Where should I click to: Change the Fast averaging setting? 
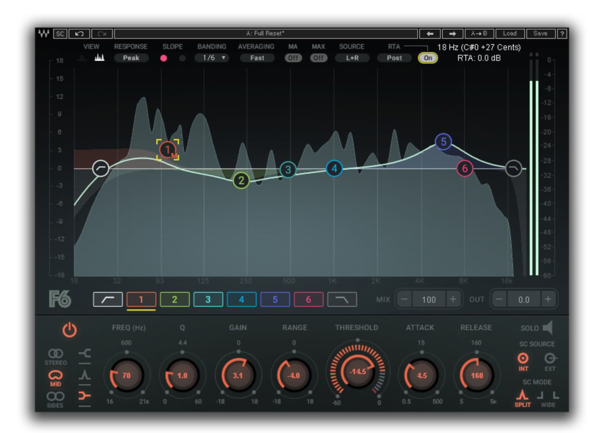[257, 58]
